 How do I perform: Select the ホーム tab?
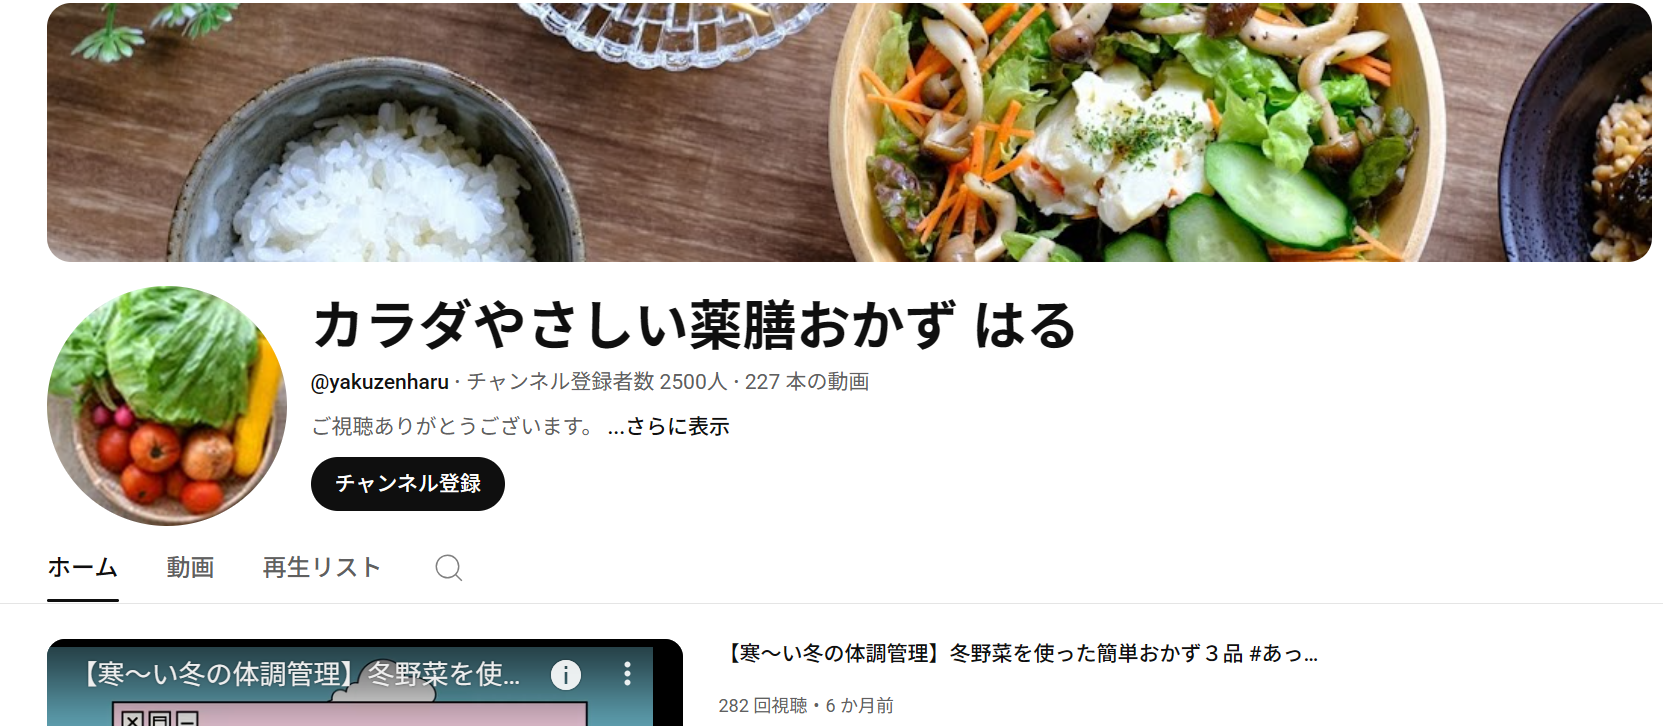click(x=83, y=568)
